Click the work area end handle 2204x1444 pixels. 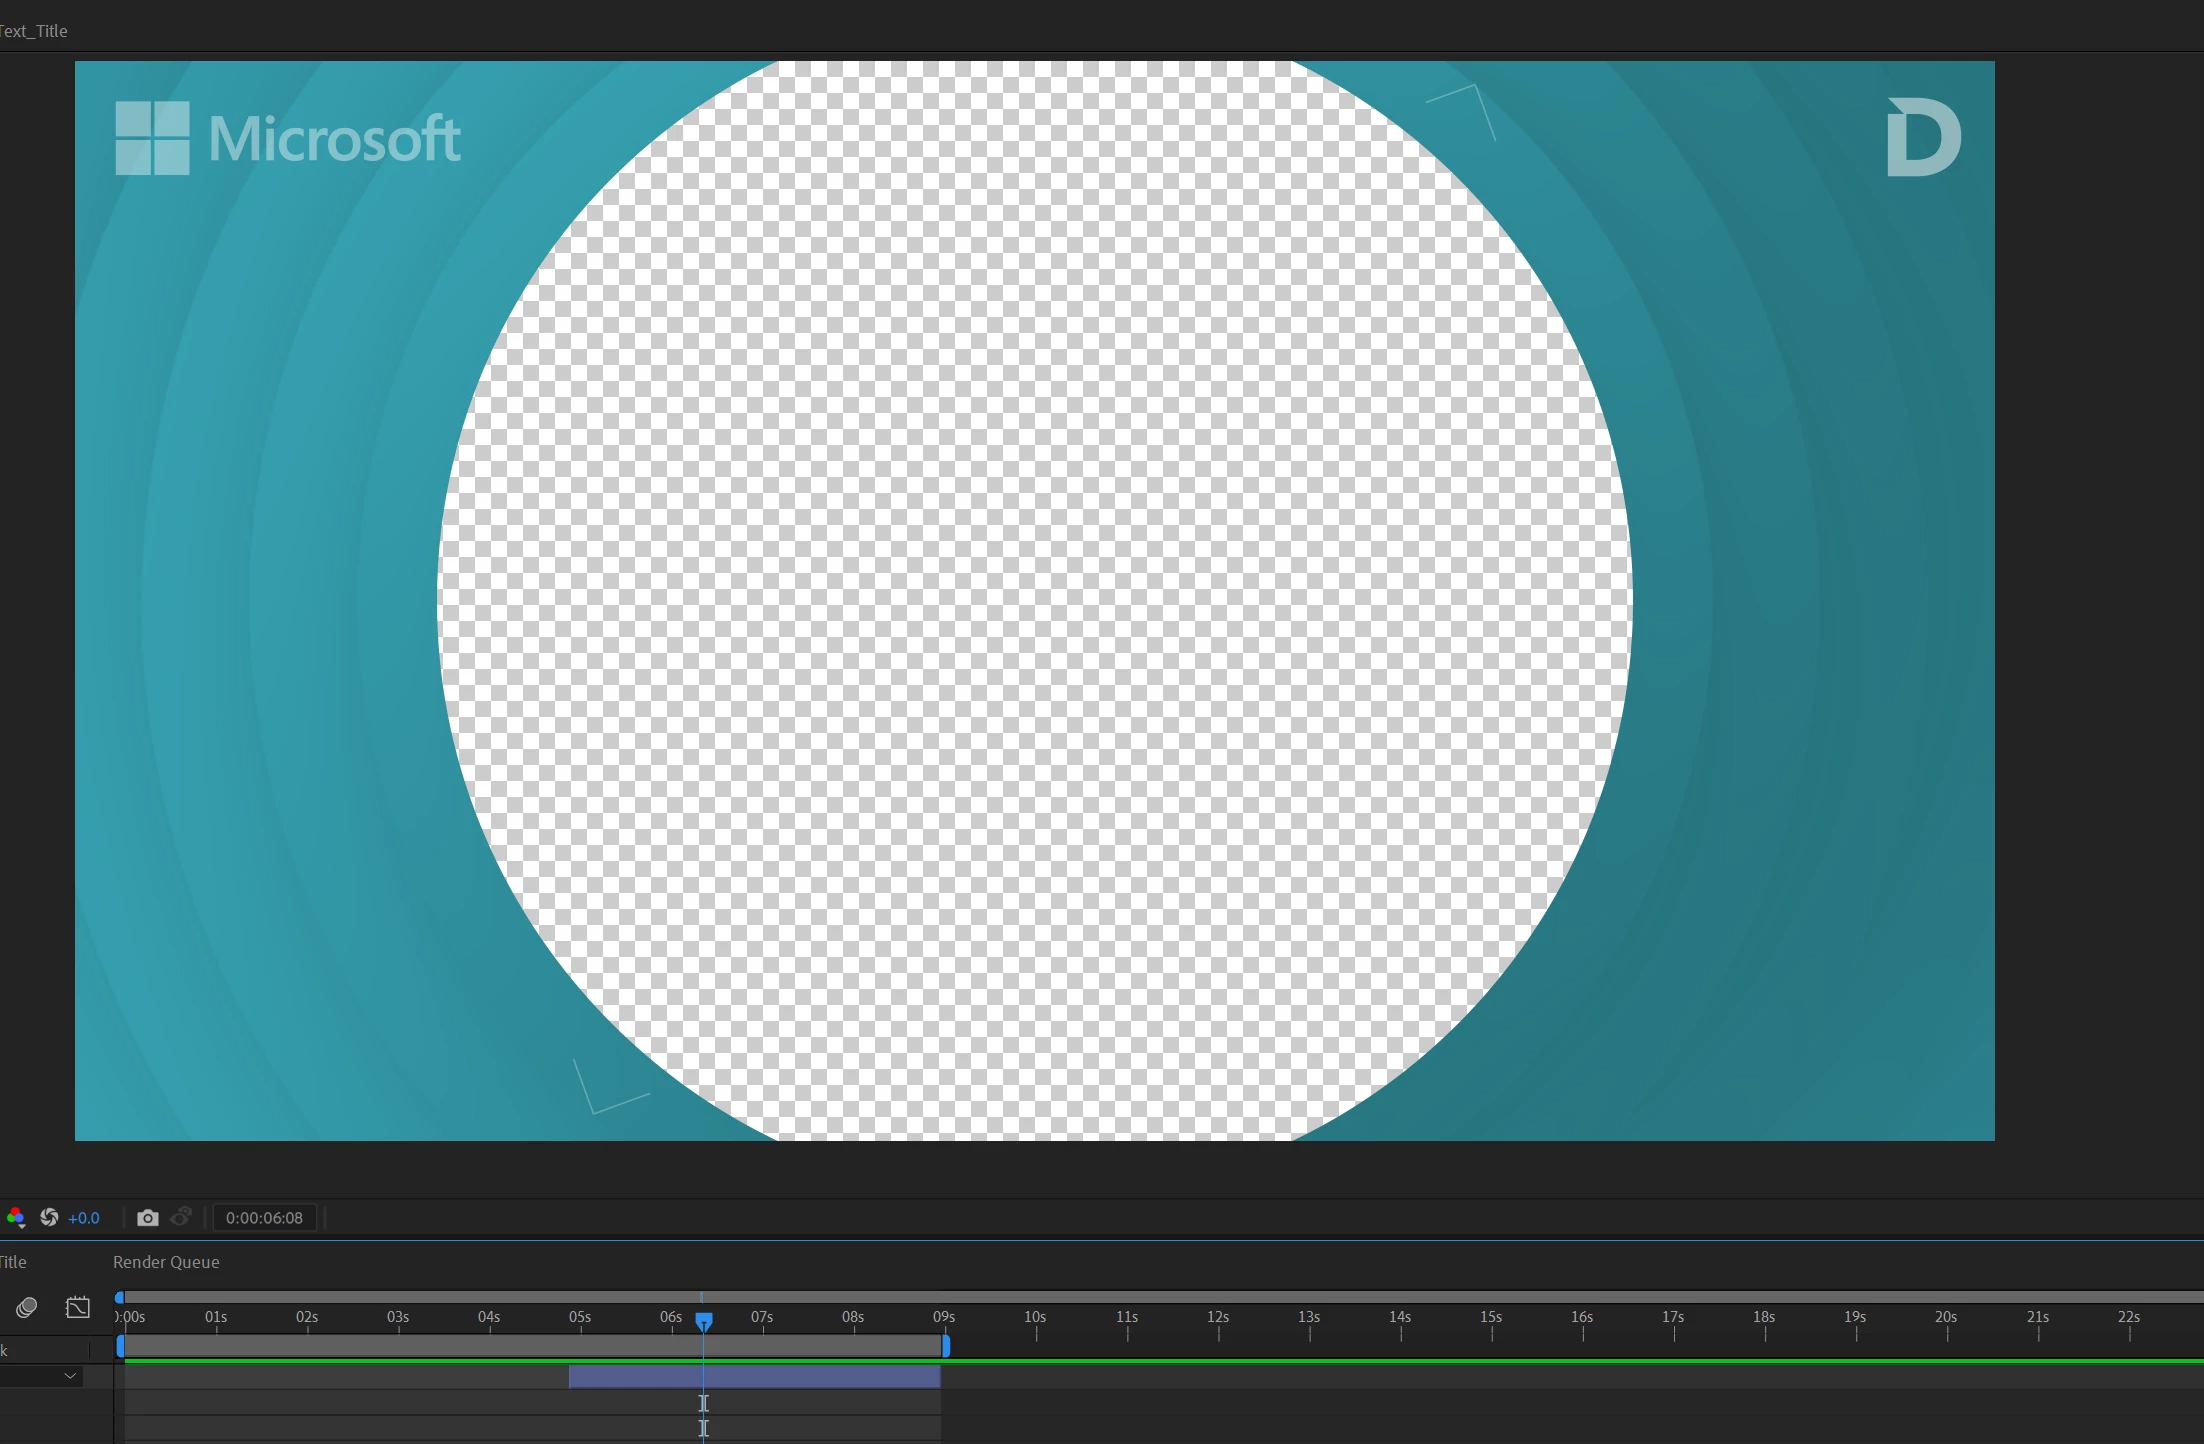click(x=946, y=1347)
